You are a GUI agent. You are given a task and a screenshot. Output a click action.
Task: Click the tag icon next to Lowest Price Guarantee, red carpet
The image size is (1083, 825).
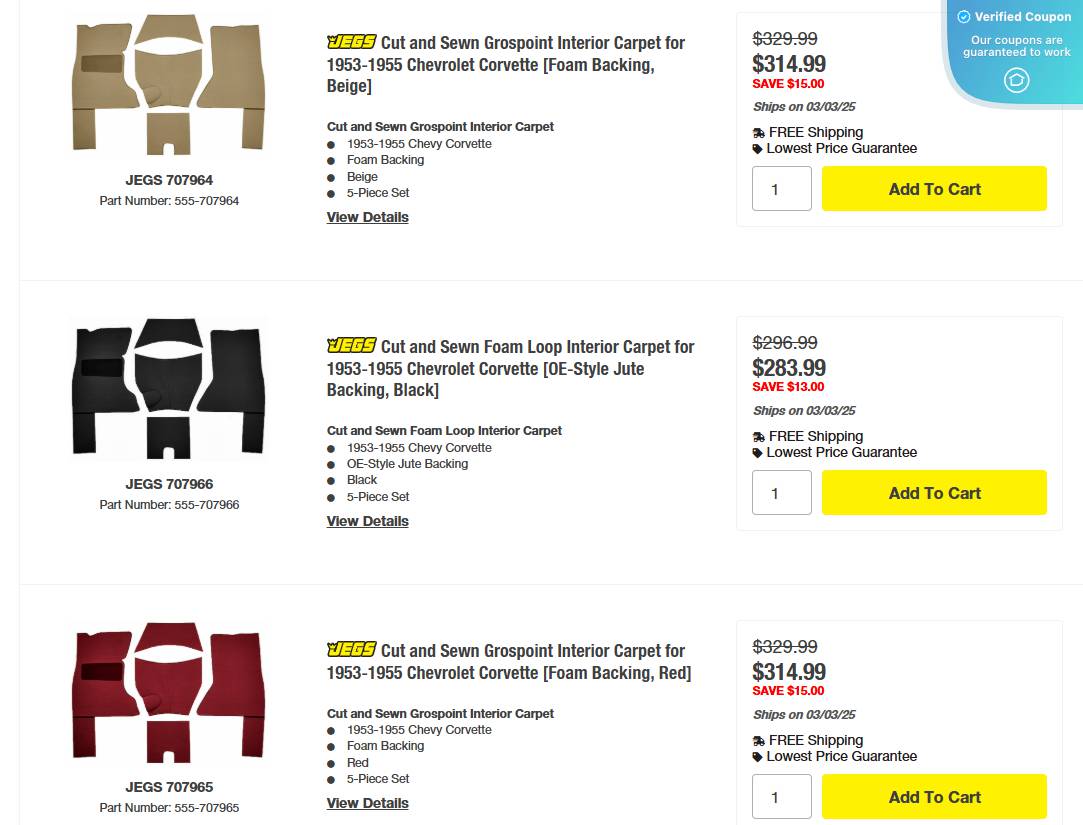[756, 756]
